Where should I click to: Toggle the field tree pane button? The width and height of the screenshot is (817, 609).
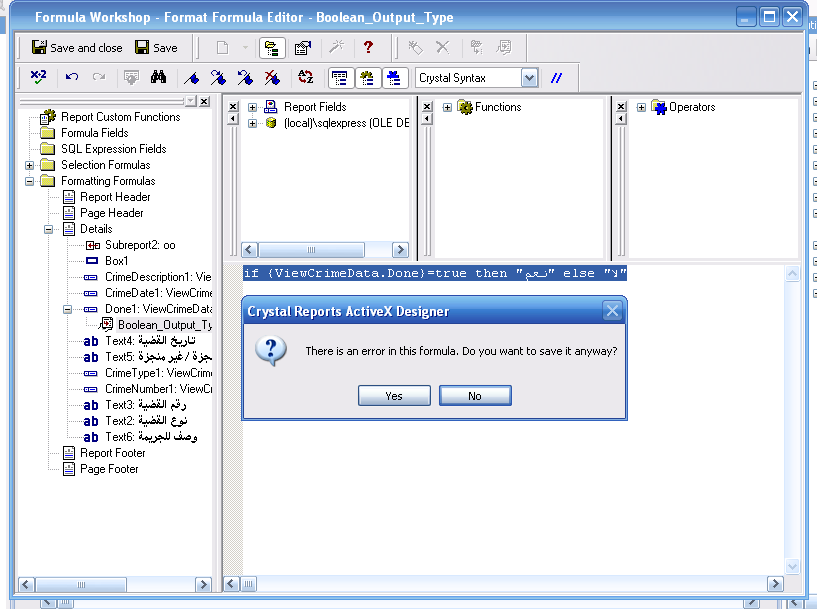pos(340,78)
